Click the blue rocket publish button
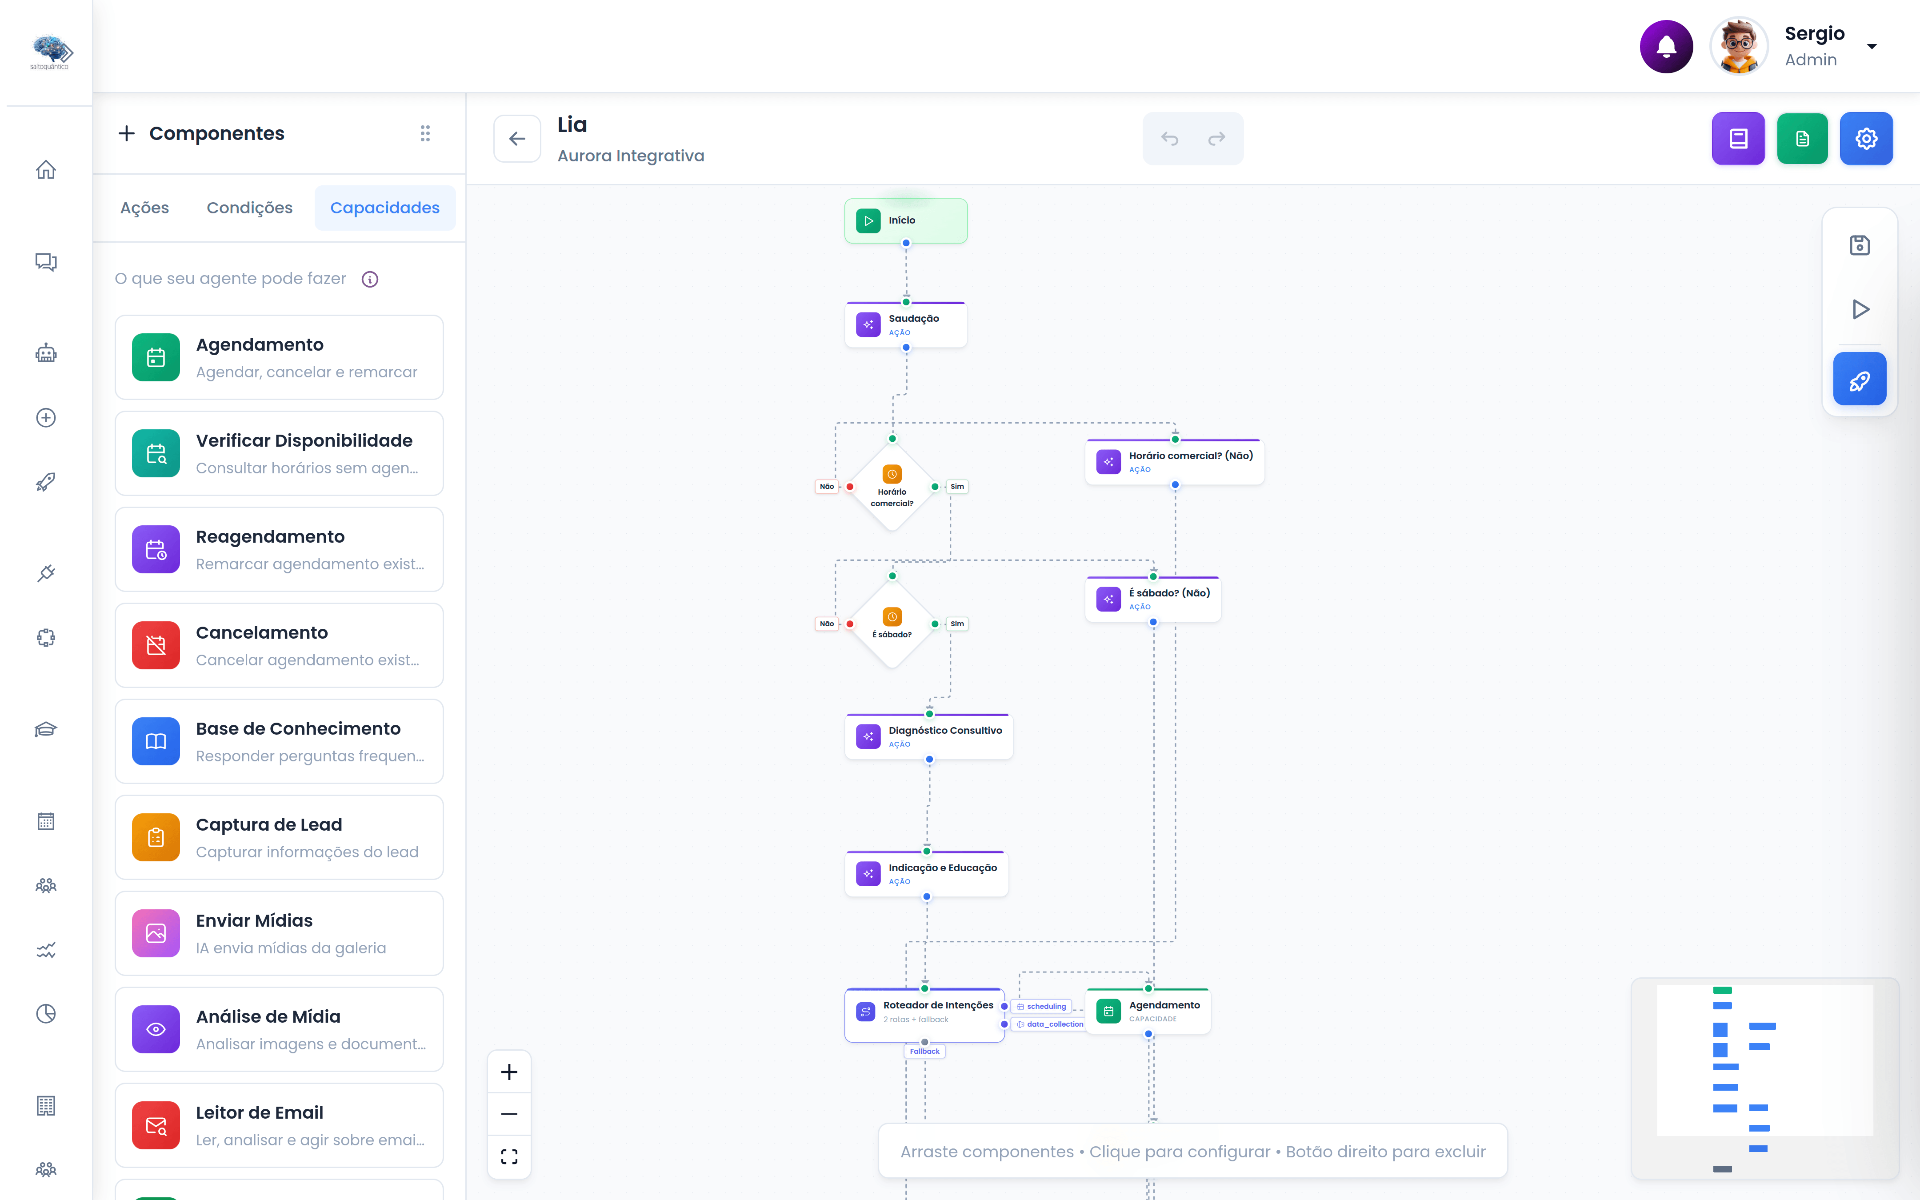The height and width of the screenshot is (1200, 1920). click(1859, 379)
